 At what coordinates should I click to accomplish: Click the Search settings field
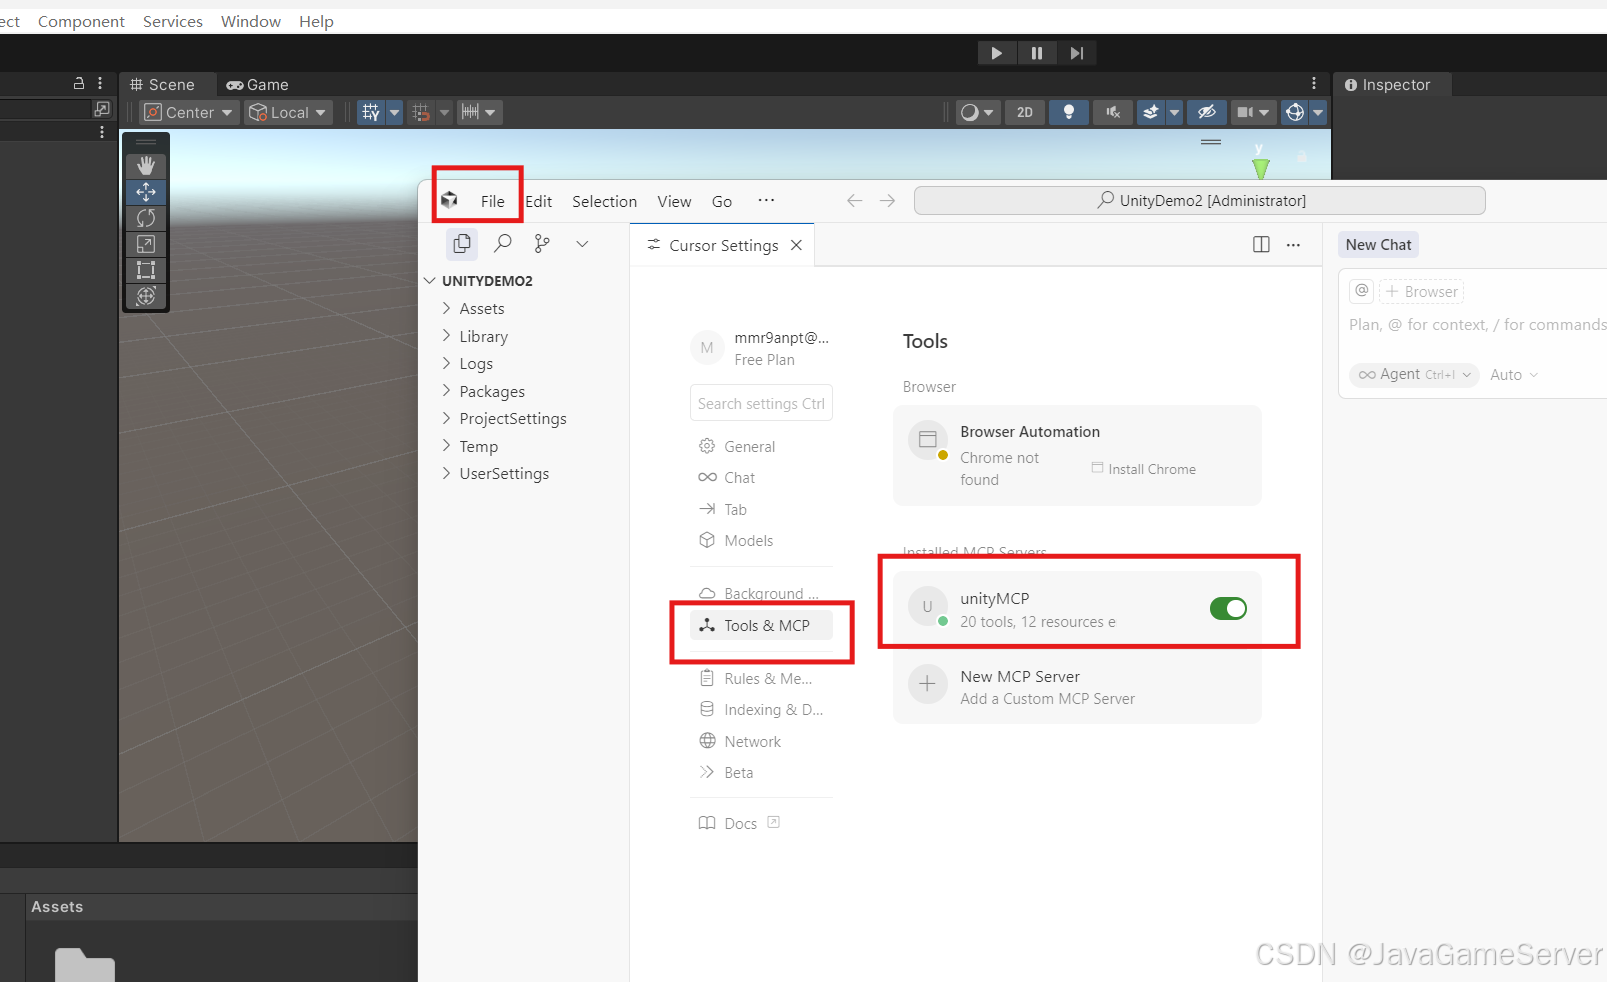pyautogui.click(x=761, y=403)
